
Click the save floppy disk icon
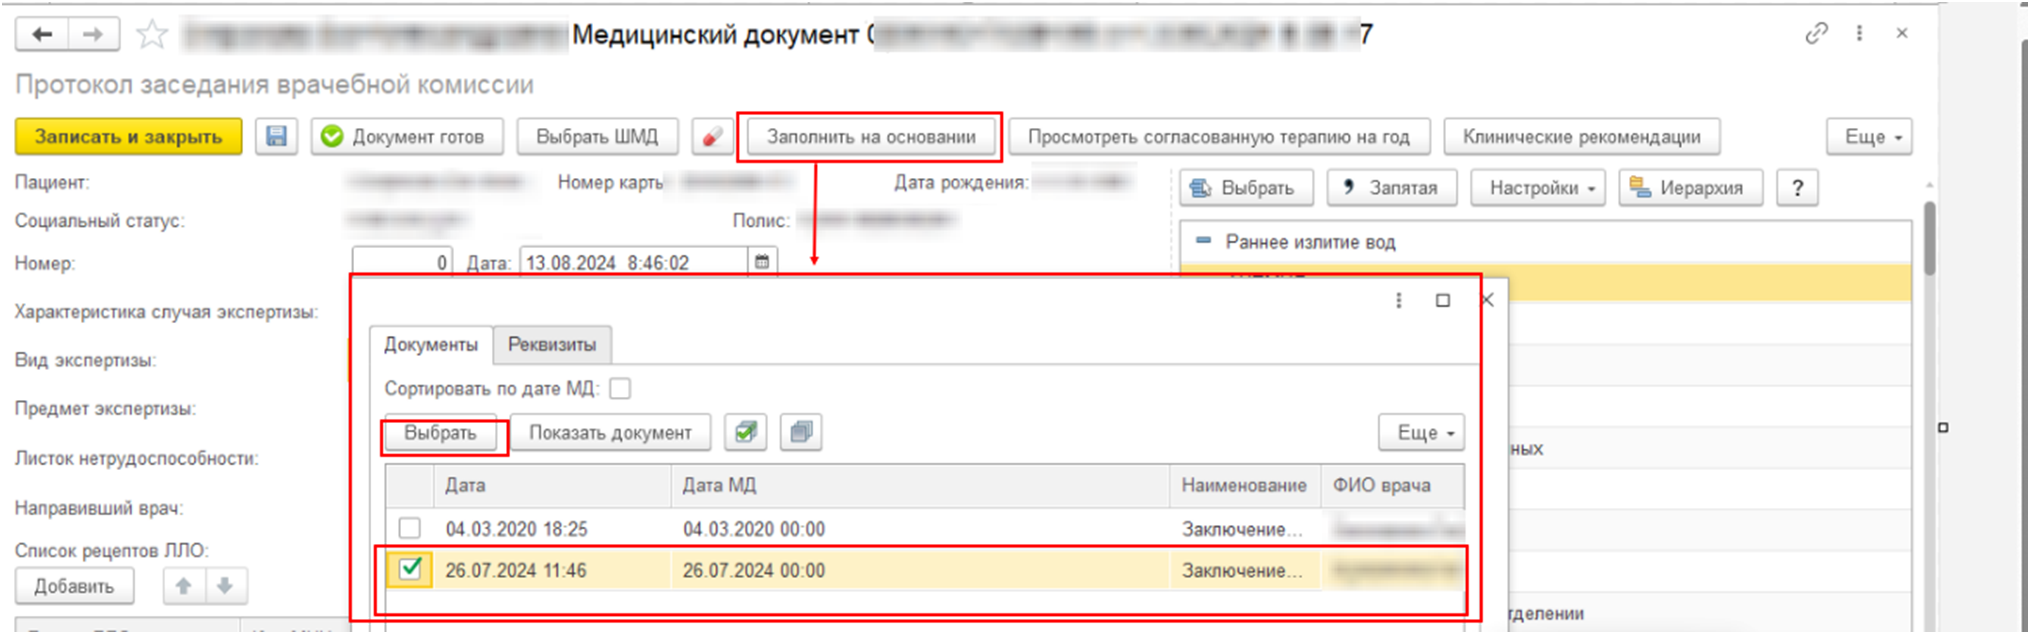277,137
